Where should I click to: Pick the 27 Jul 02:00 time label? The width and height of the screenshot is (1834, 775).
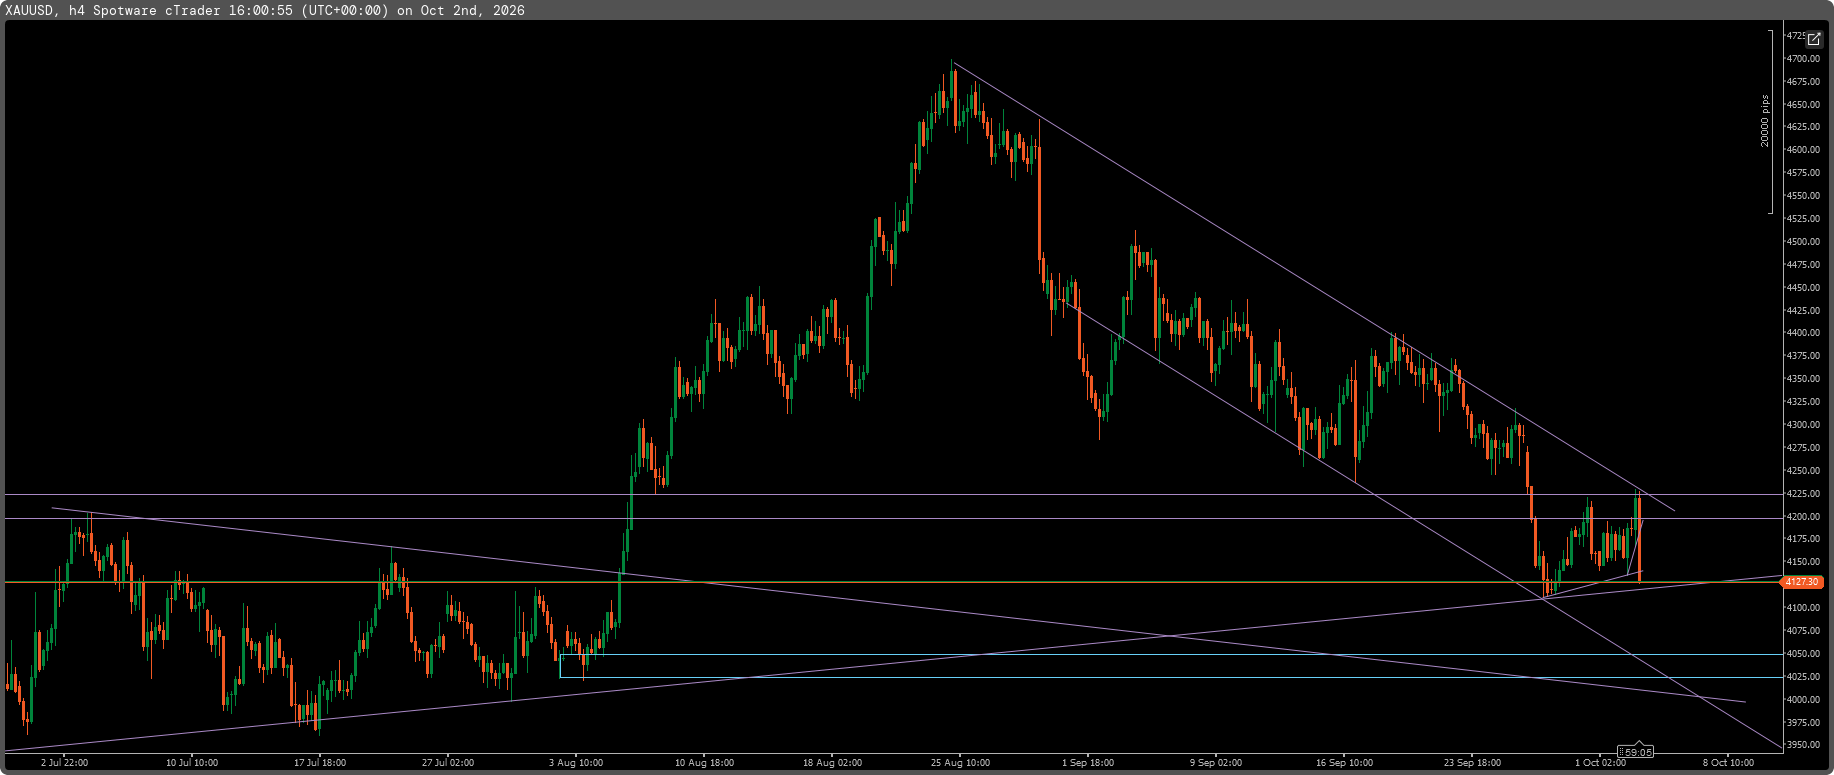[x=448, y=763]
